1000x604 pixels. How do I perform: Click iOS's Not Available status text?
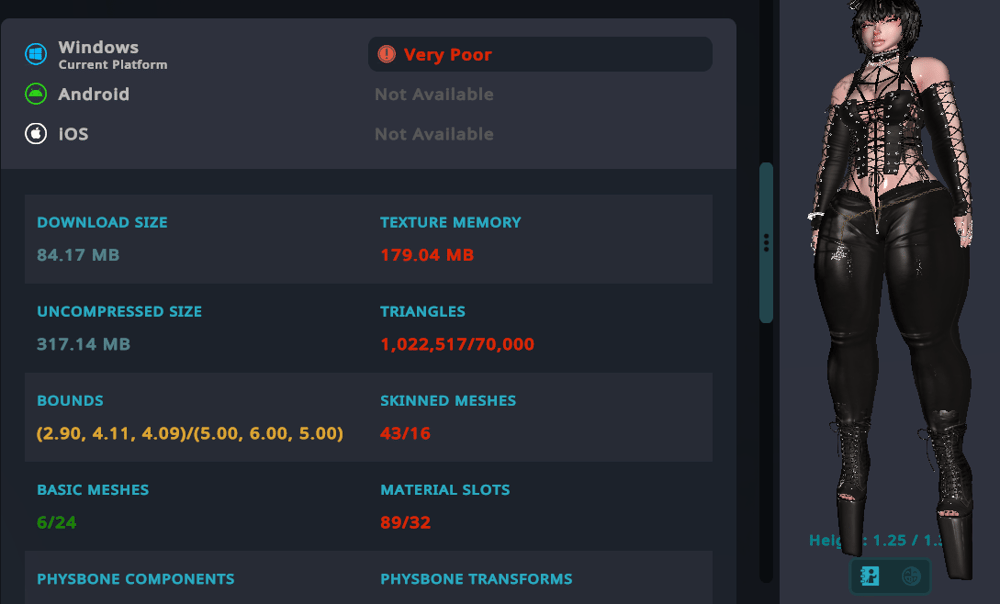click(x=434, y=134)
